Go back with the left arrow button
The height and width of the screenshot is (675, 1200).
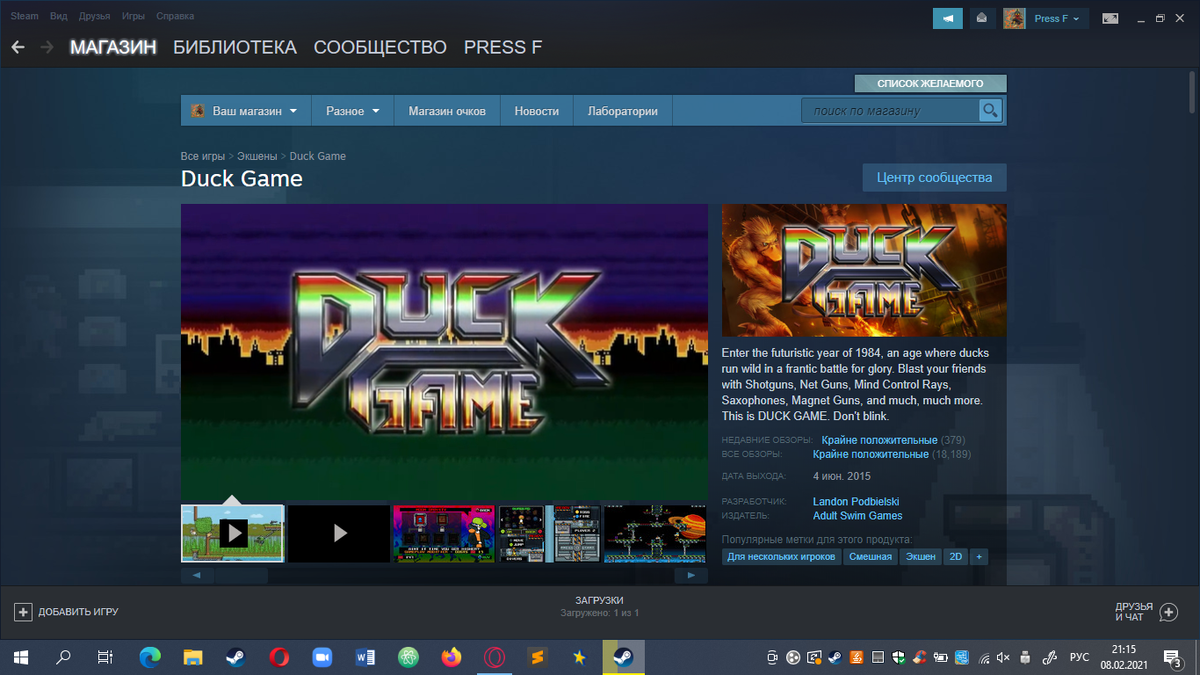tap(18, 47)
